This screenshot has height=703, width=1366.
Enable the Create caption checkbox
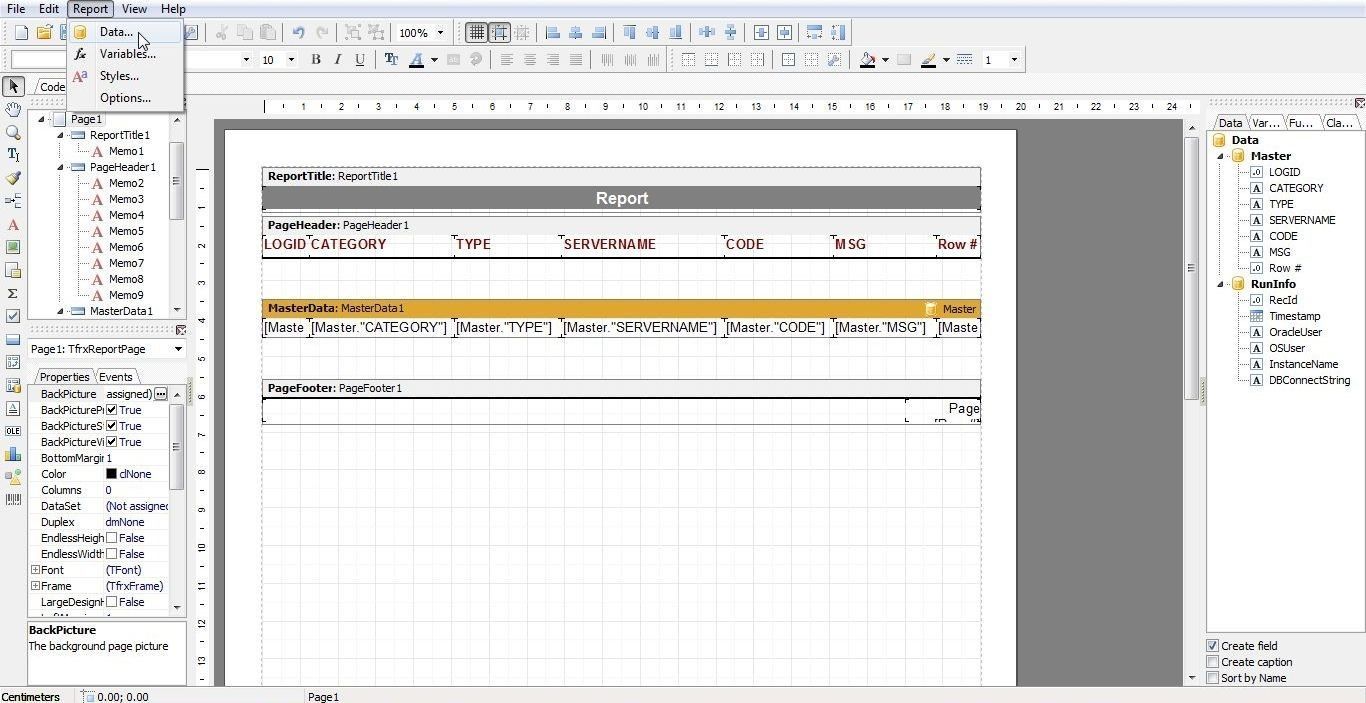coord(1213,662)
